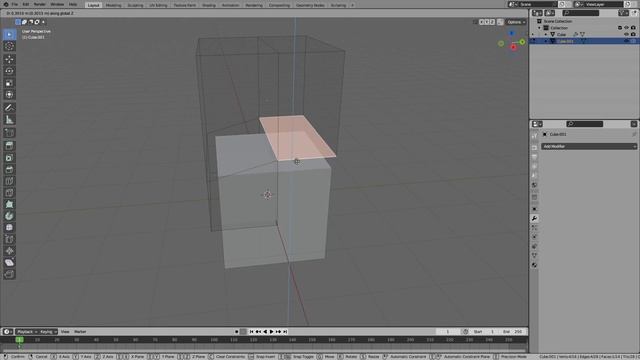Viewport: 640px width, 360px height.
Task: Toggle Collection render camera icon
Action: 633,28
